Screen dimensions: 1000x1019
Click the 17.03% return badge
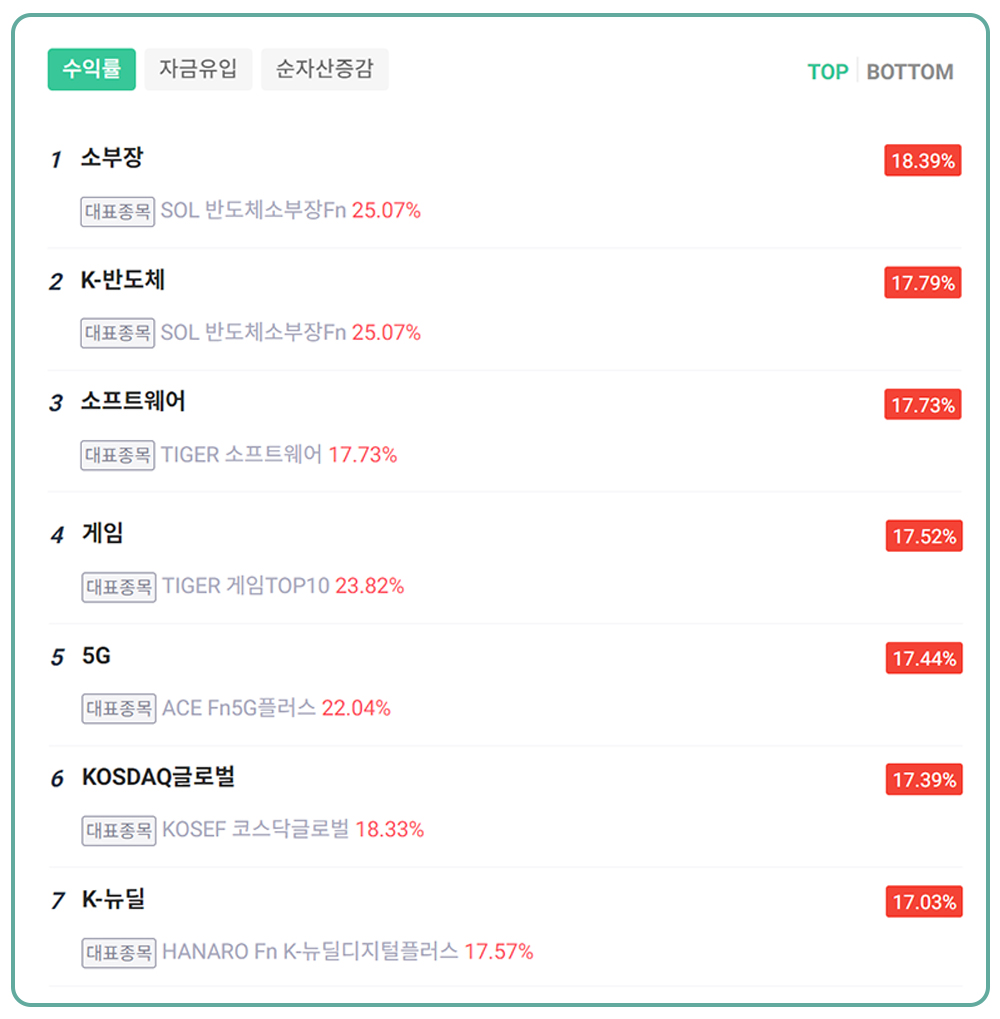click(924, 902)
